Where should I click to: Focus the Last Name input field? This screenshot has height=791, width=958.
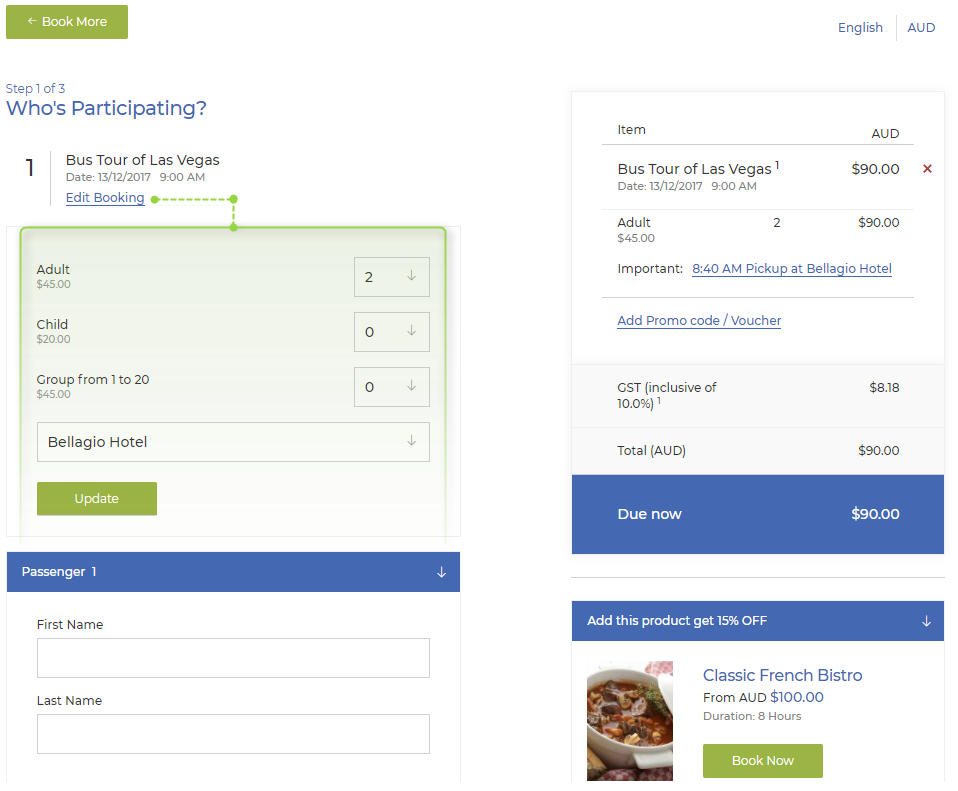point(233,734)
